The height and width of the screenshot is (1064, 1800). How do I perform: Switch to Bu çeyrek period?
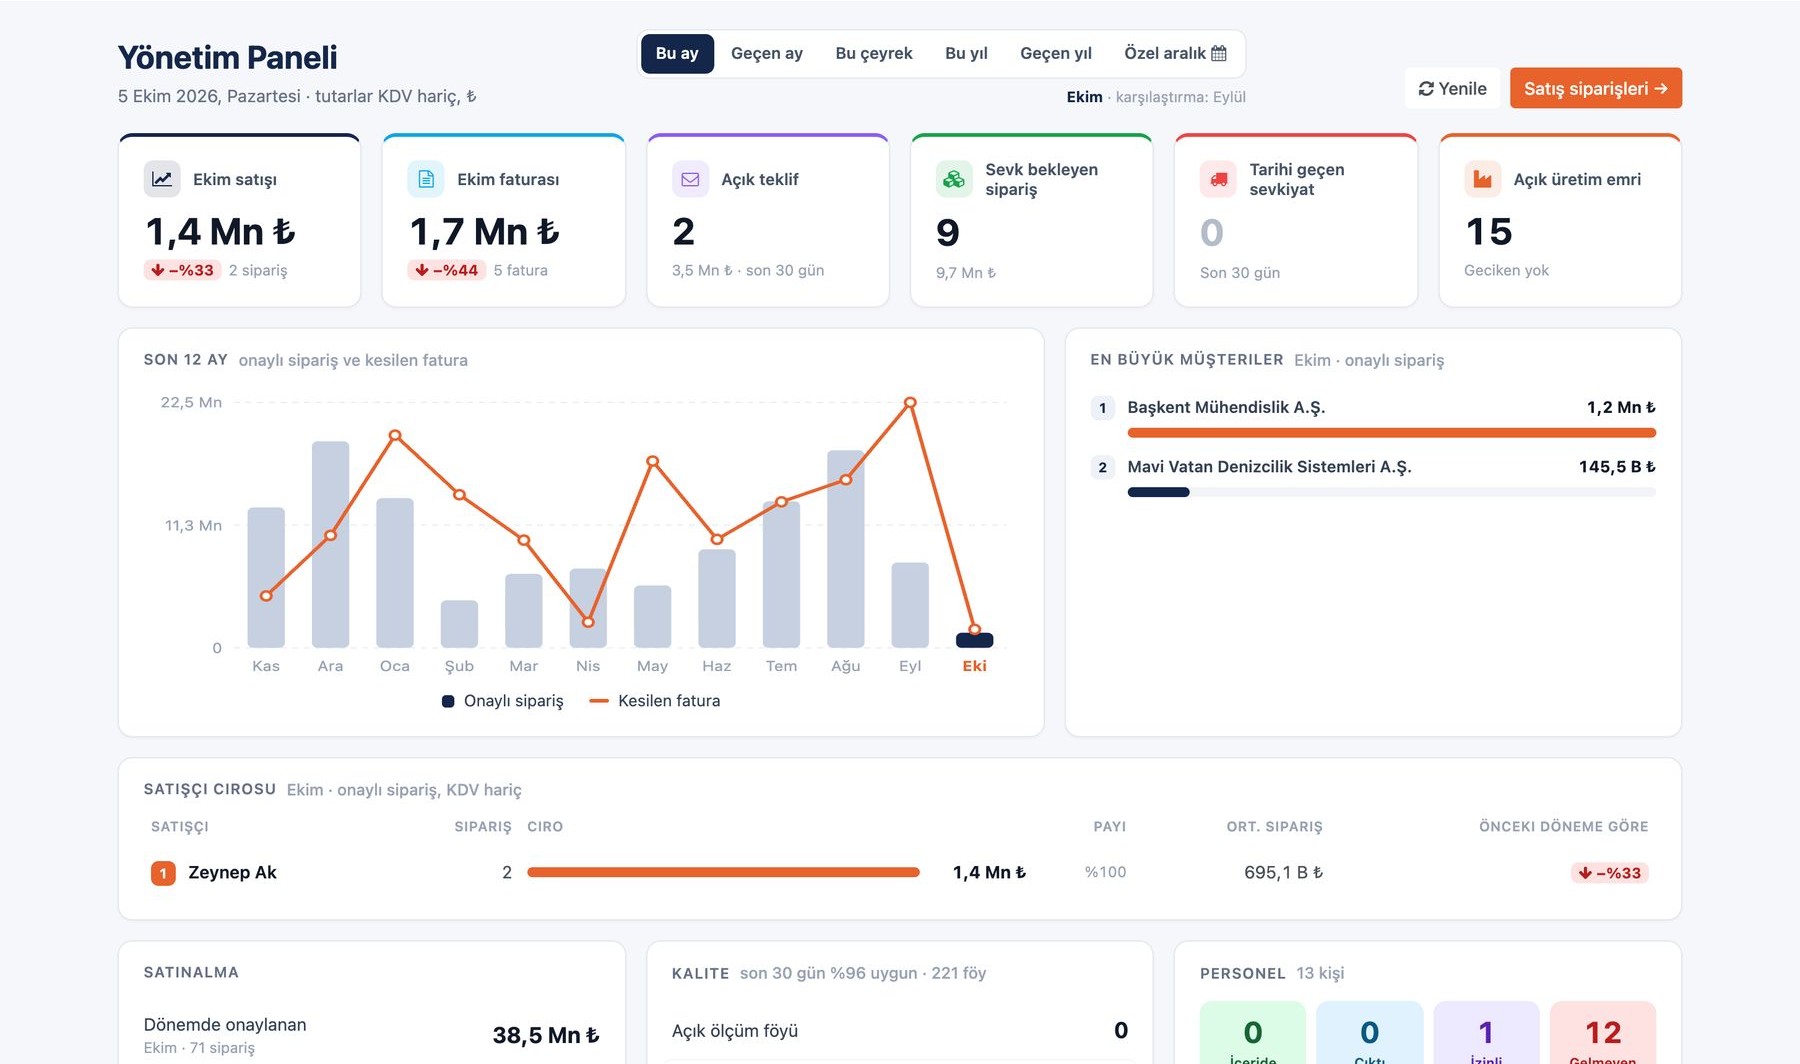click(x=874, y=53)
